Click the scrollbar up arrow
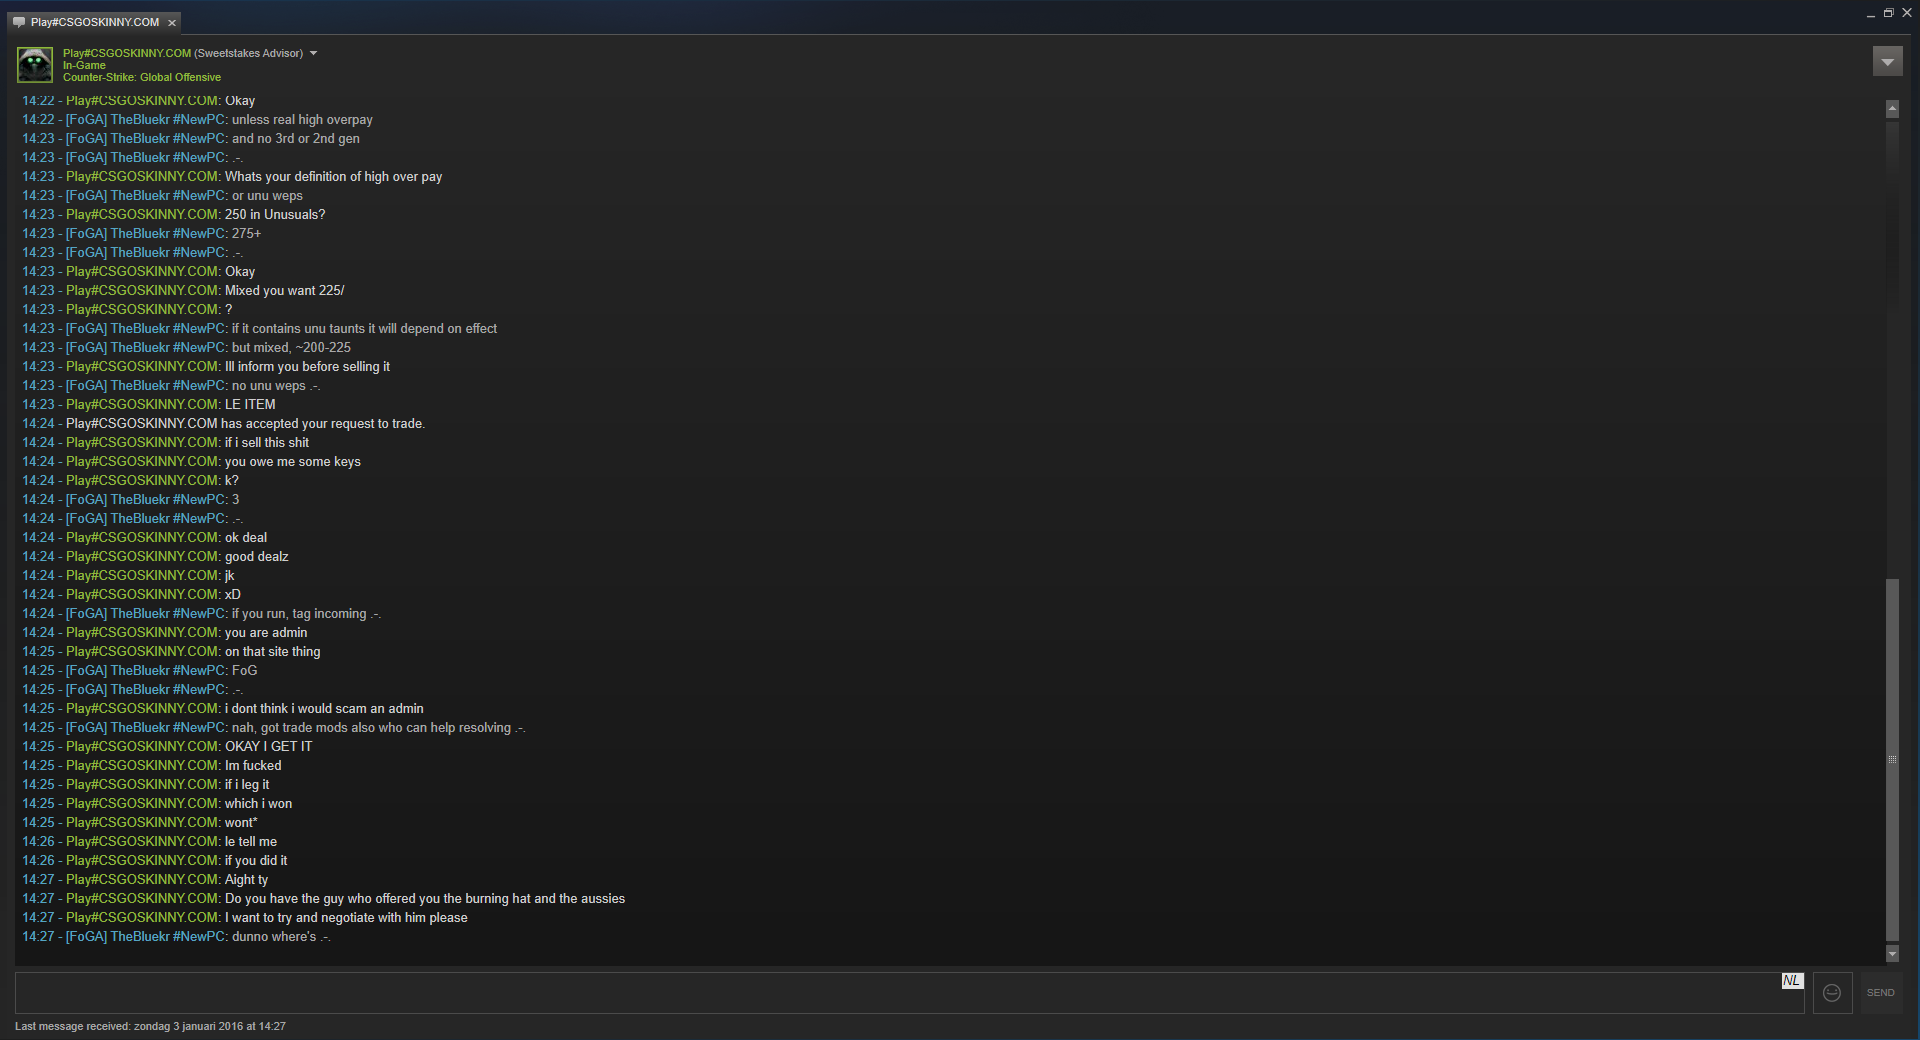The image size is (1920, 1040). (1892, 108)
